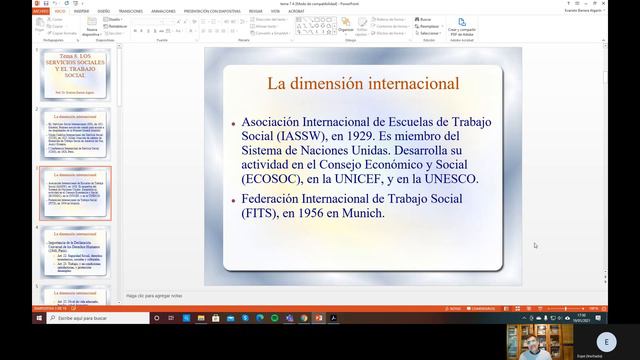Click the taskbar search box 'Escribe aquí para buscar'
This screenshot has width=640, height=360.
tap(98, 318)
